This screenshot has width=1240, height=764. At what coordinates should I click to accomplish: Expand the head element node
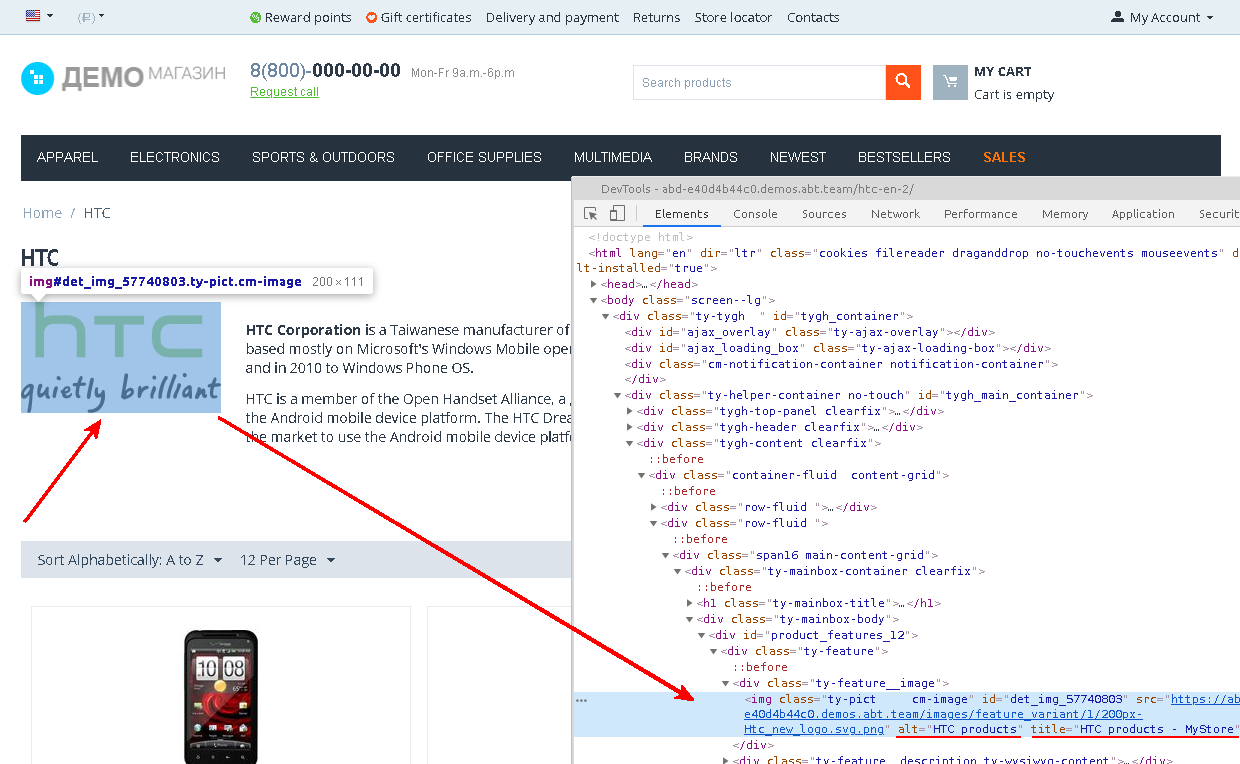pyautogui.click(x=596, y=284)
